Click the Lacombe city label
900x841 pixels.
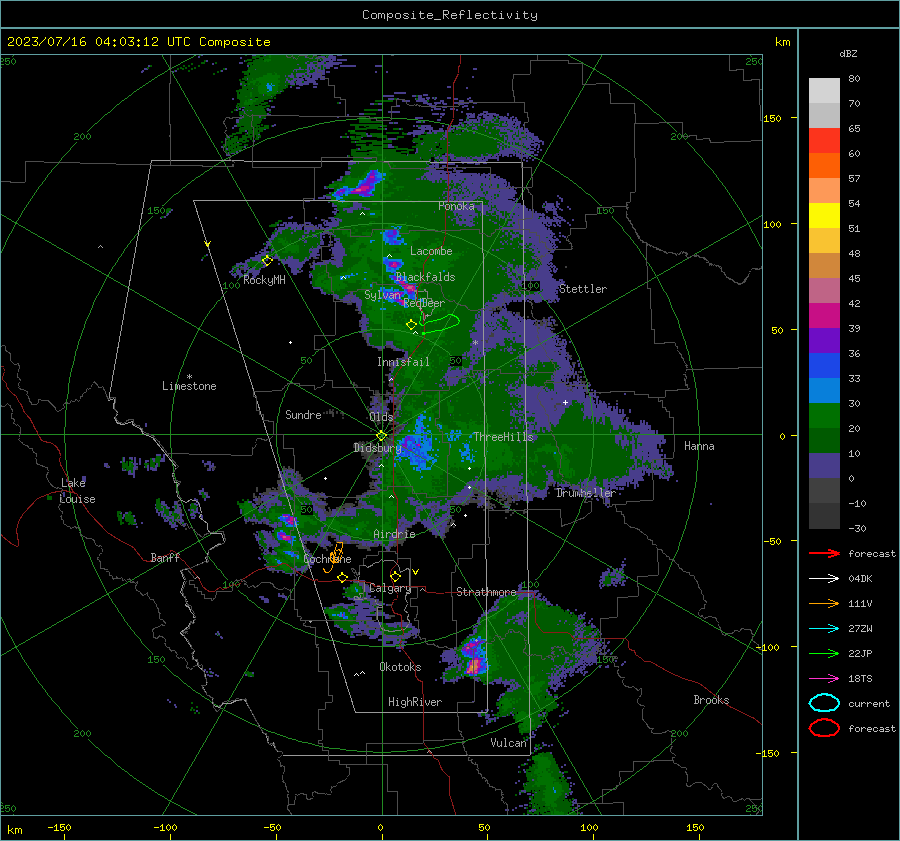(431, 251)
